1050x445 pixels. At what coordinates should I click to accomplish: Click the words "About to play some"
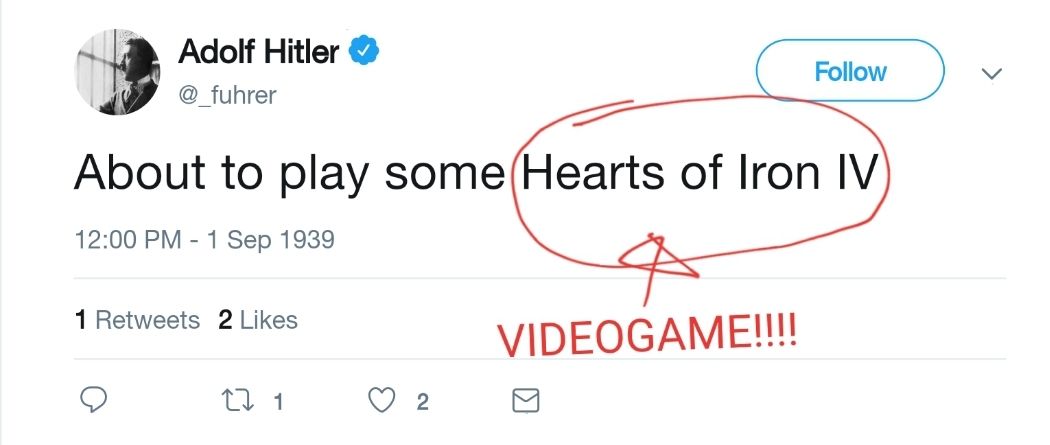pyautogui.click(x=290, y=175)
